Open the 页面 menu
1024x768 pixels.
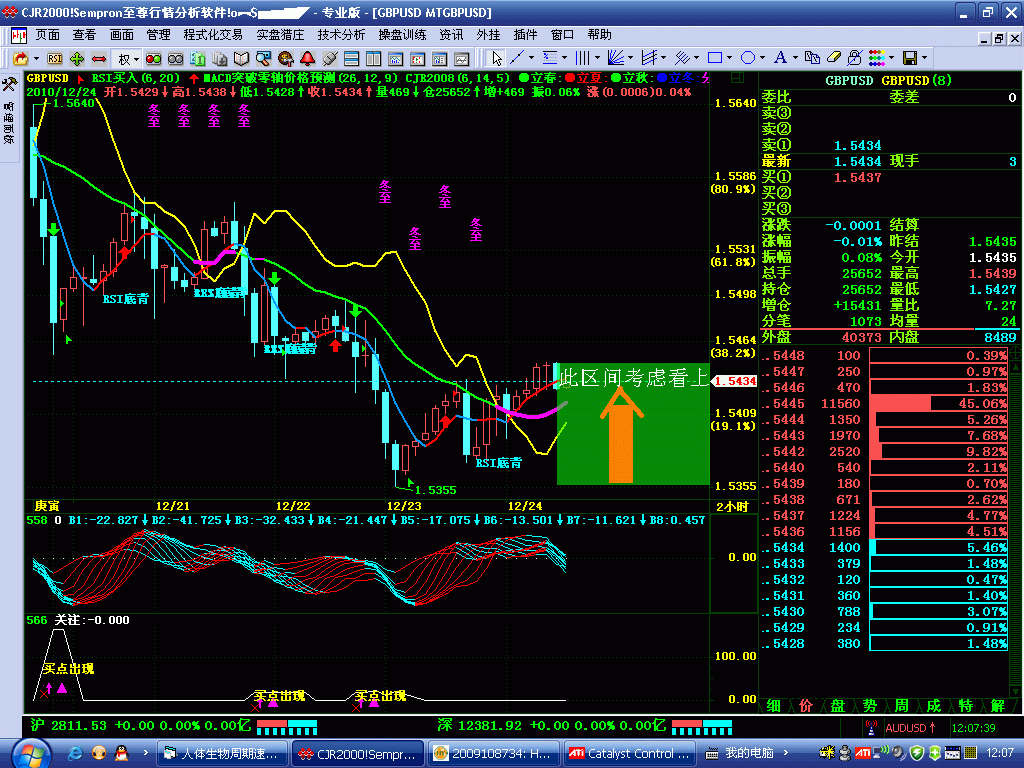point(47,35)
